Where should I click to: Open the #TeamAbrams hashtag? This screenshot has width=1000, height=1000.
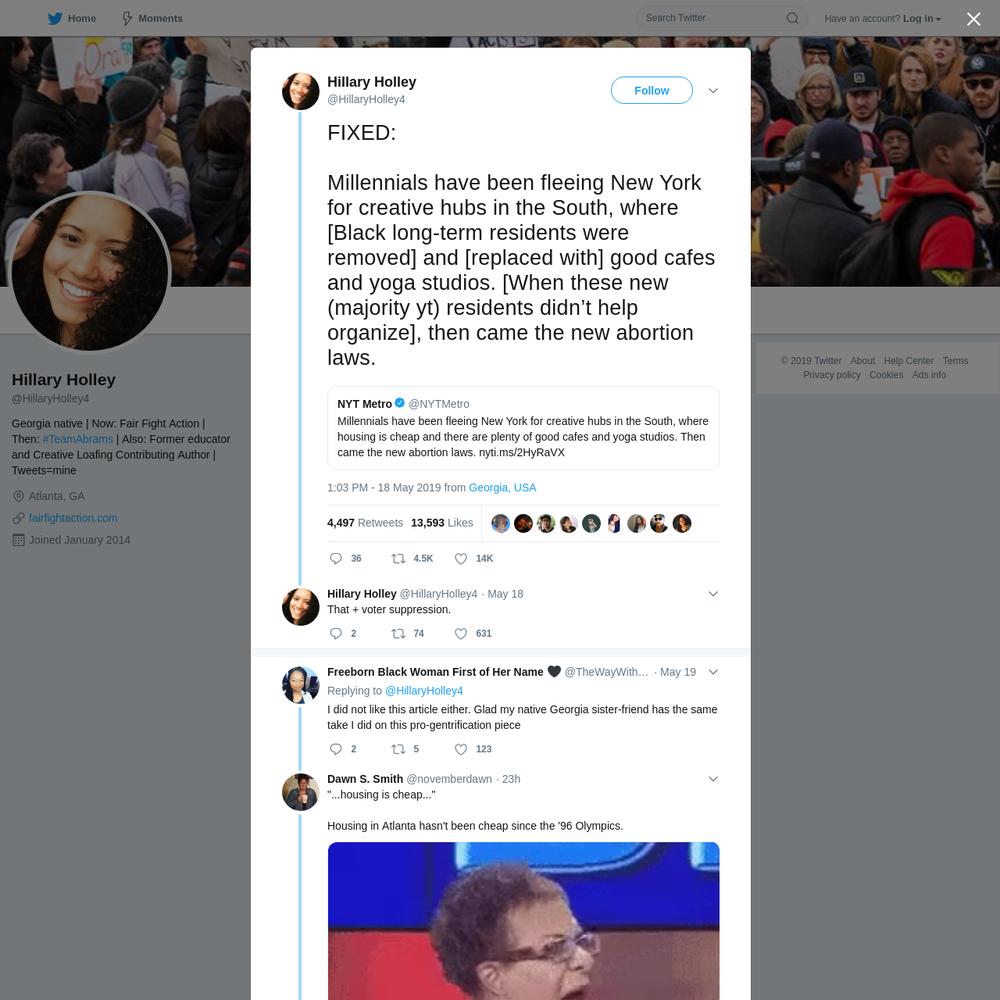click(x=77, y=439)
